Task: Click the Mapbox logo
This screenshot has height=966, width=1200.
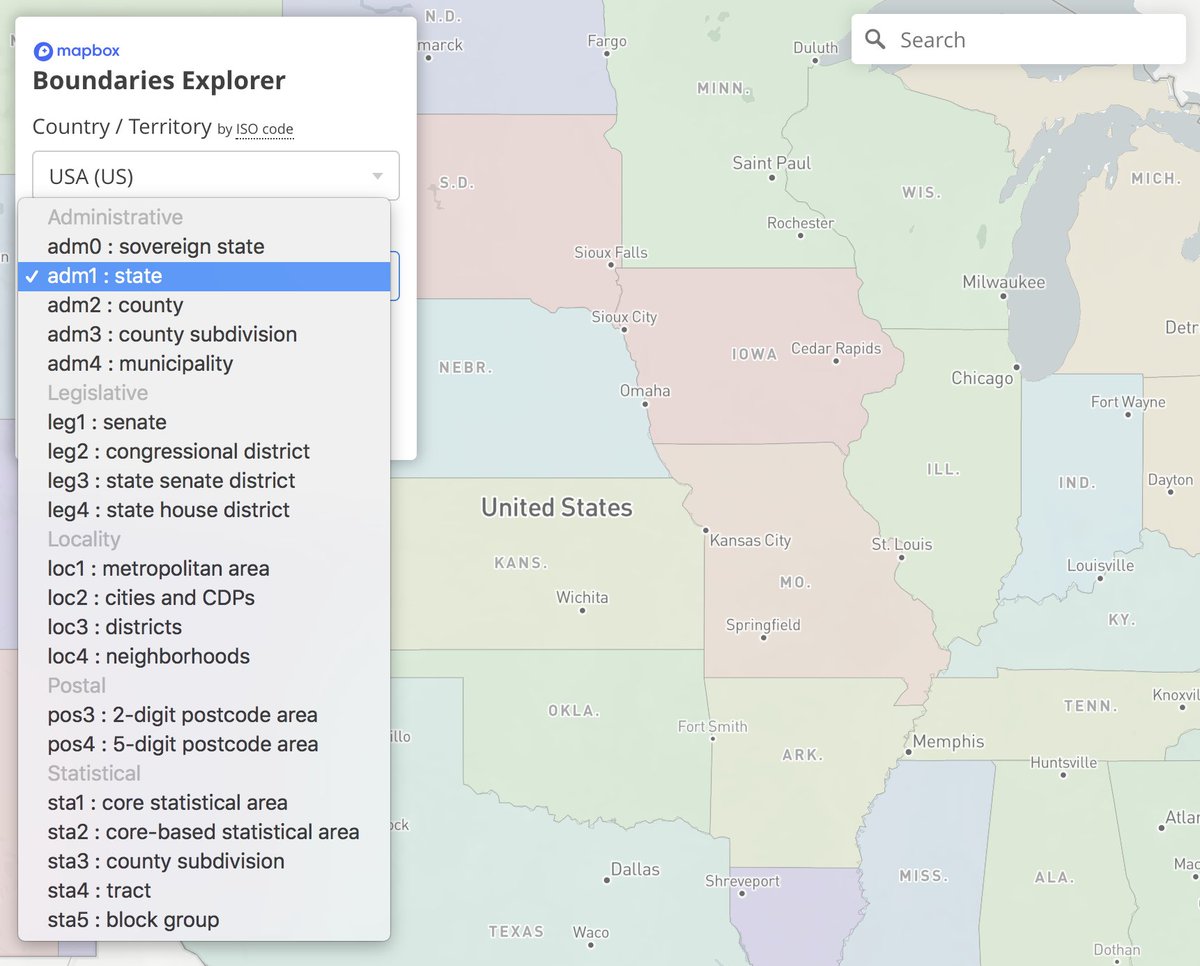Action: point(76,51)
